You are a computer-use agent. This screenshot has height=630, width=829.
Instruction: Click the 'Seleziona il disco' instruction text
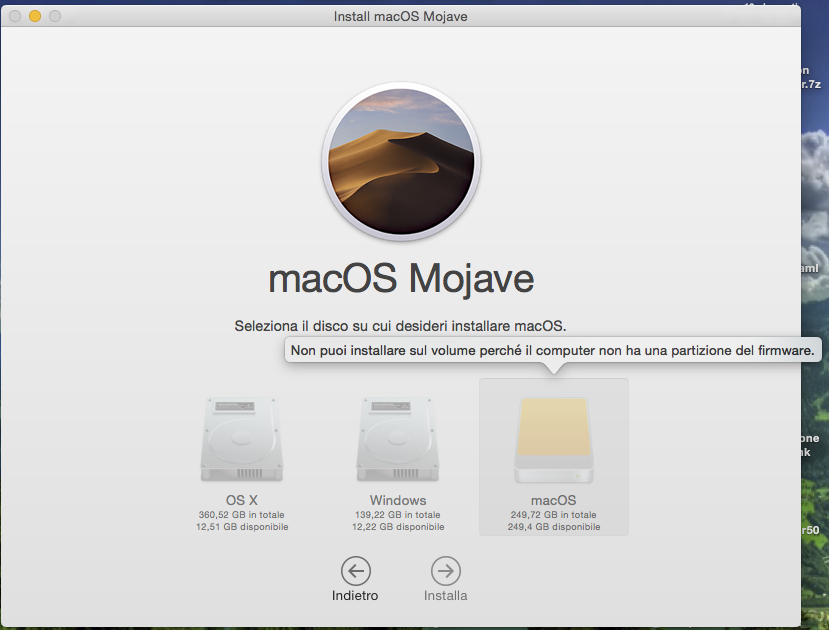pyautogui.click(x=400, y=326)
